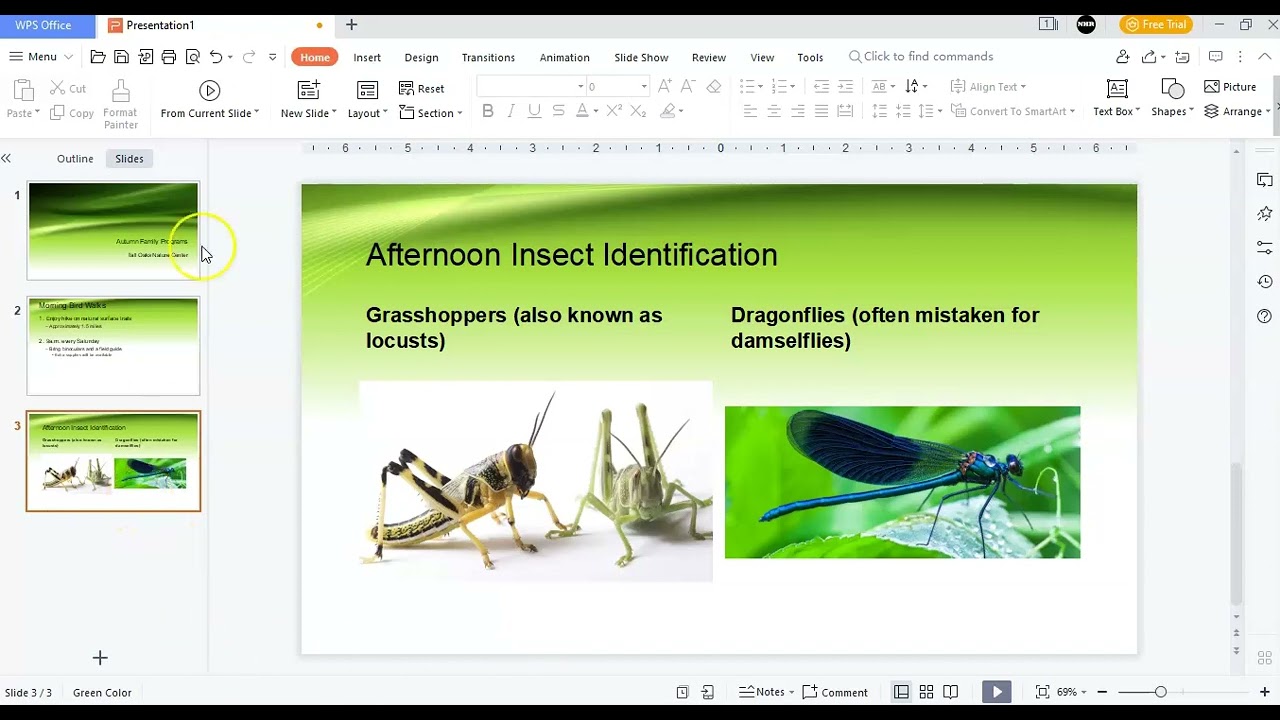Expand bullets list dropdown
The image size is (1280, 720).
761,87
